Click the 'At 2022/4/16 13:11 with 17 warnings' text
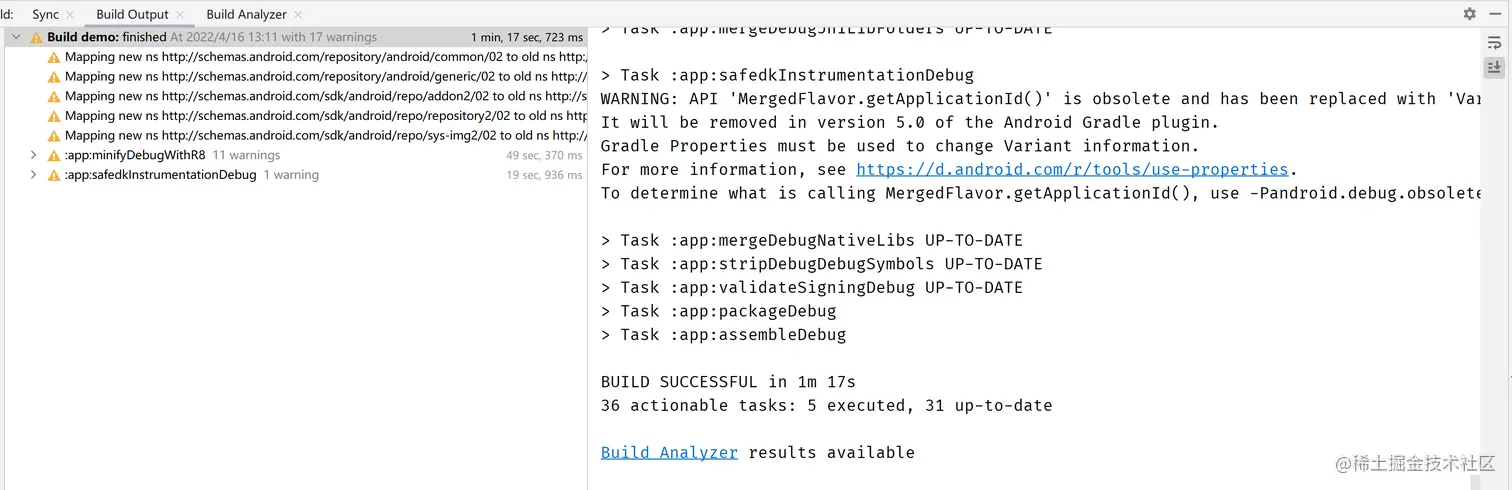 click(273, 37)
